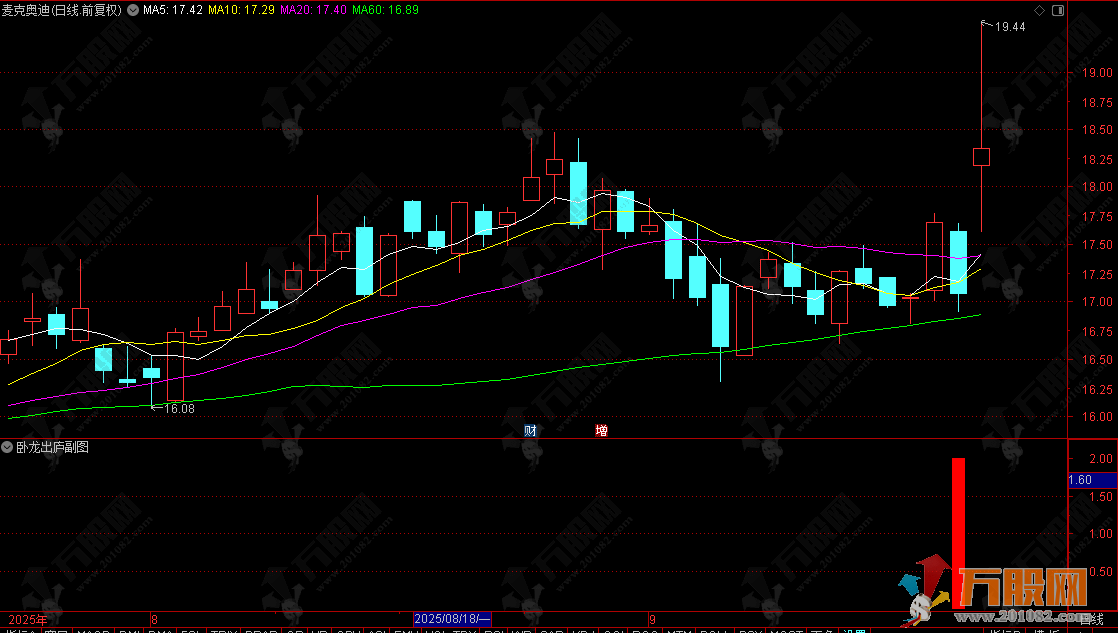Image resolution: width=1118 pixels, height=633 pixels.
Task: Click the month 8 marker on the time axis
Action: pyautogui.click(x=155, y=619)
